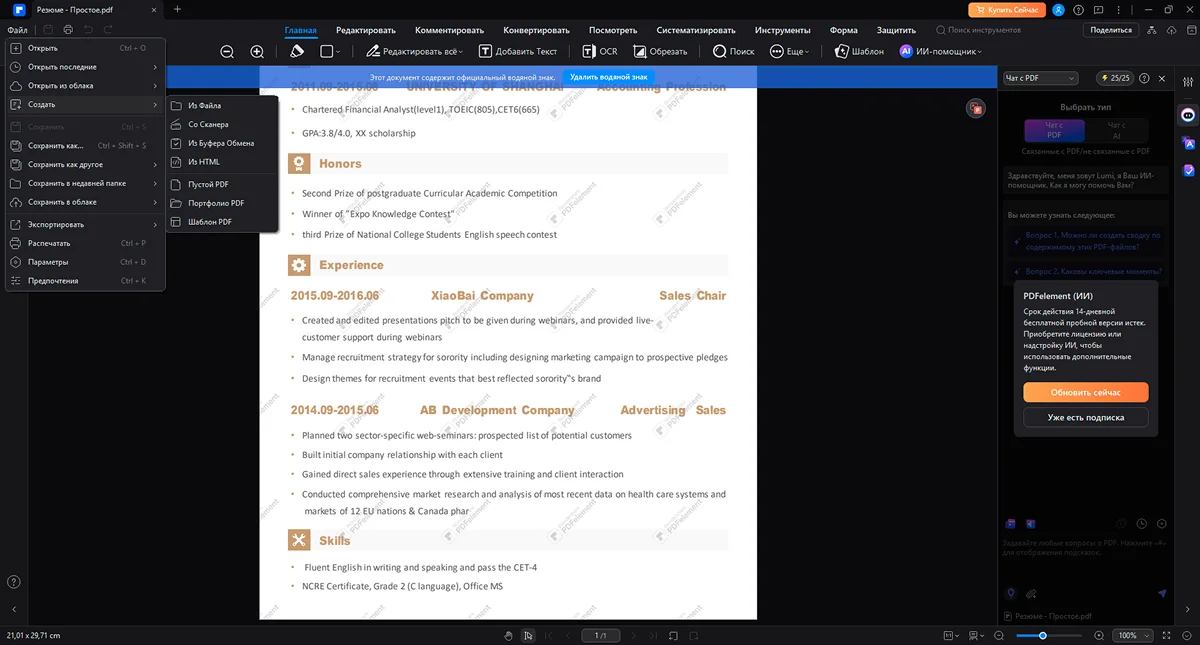This screenshot has width=1200, height=645.
Task: Choose Пустой PDF
Action: [x=223, y=184]
